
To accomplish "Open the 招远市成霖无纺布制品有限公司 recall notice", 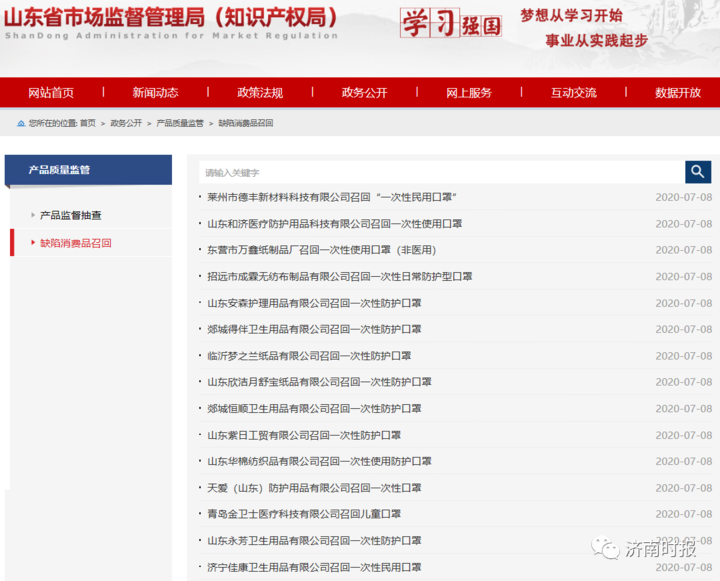I will pyautogui.click(x=340, y=276).
